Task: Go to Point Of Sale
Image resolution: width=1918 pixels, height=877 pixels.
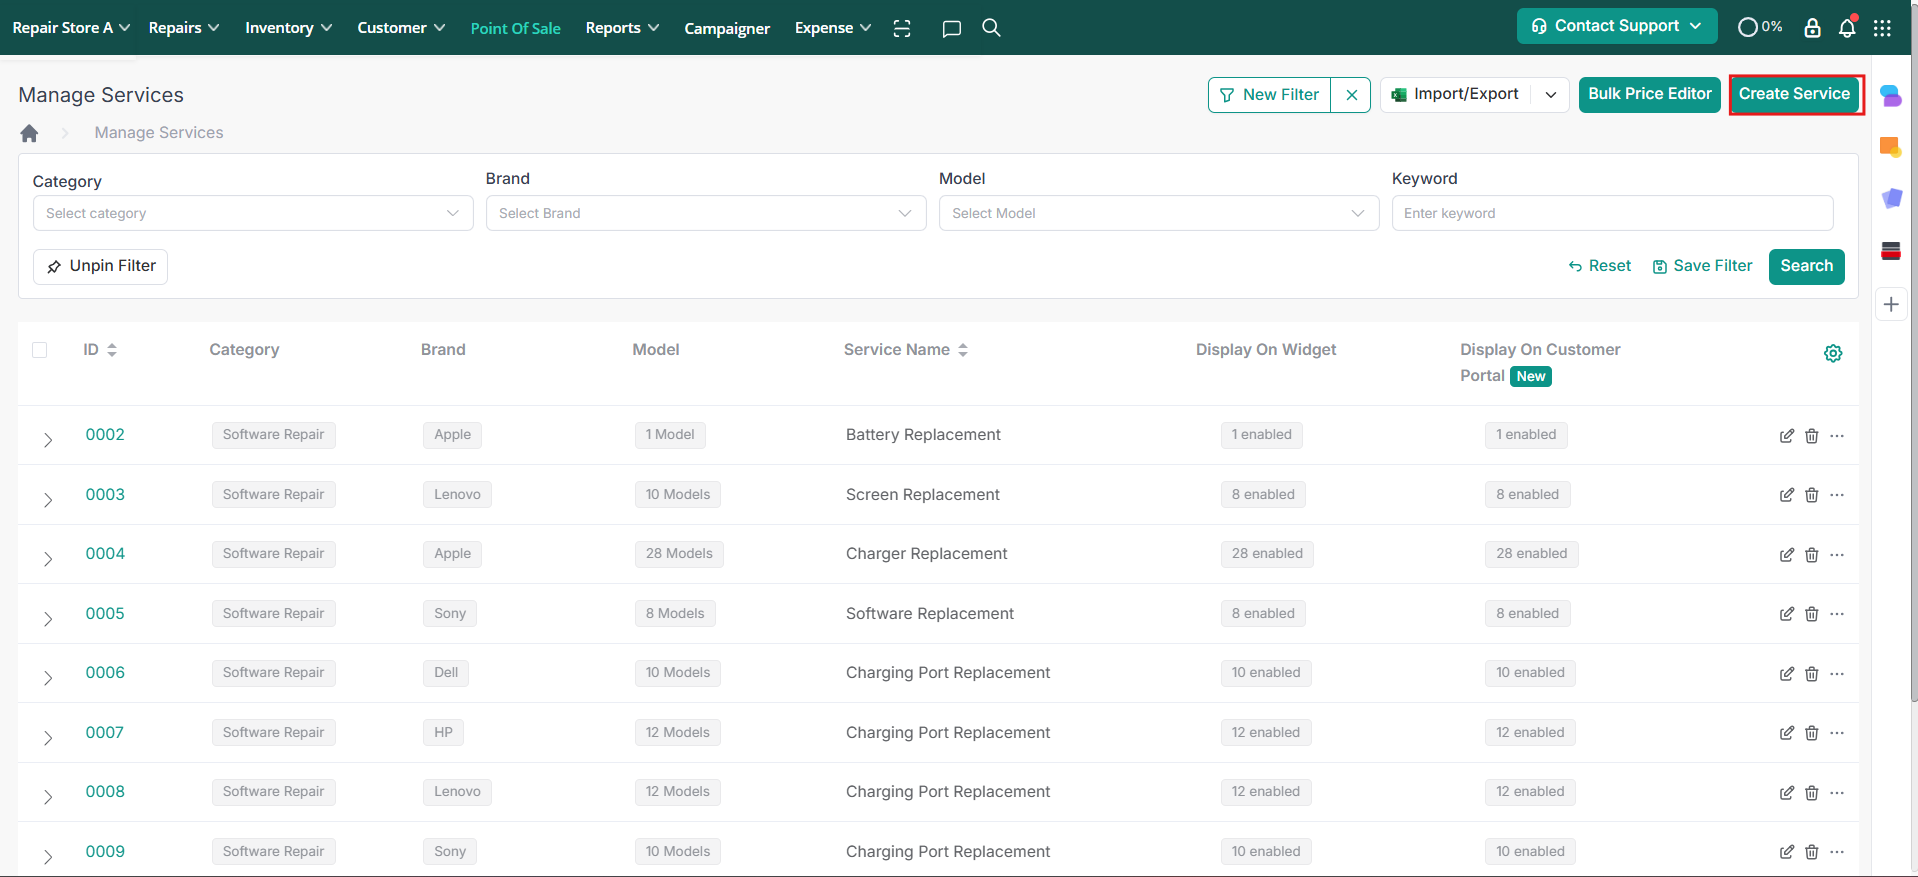Action: tap(515, 28)
